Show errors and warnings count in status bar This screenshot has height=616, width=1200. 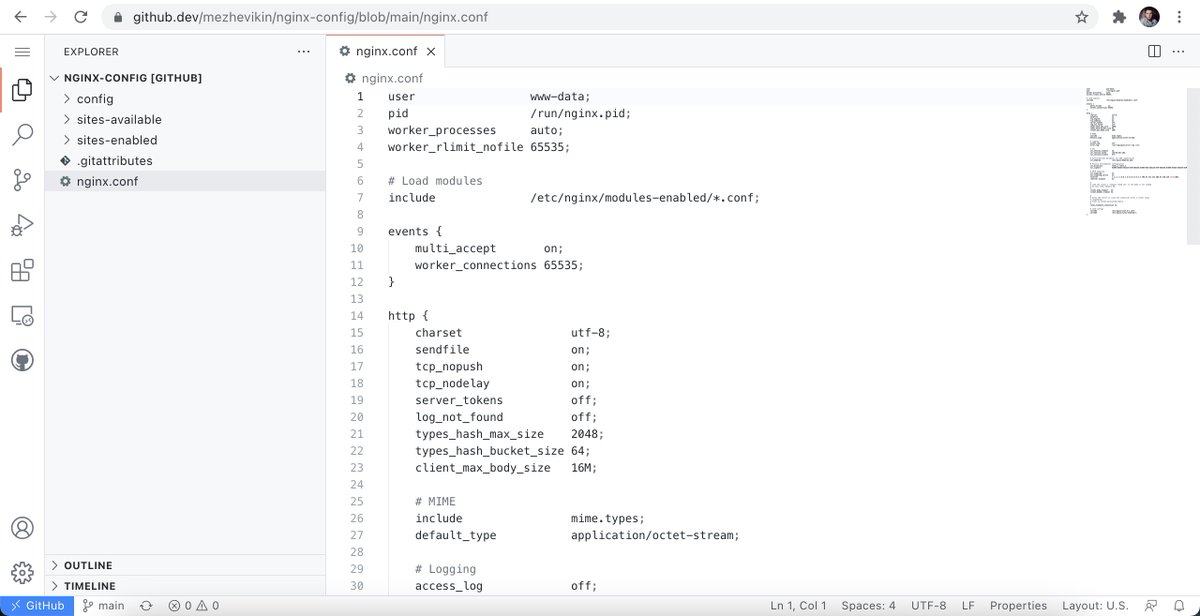click(193, 605)
